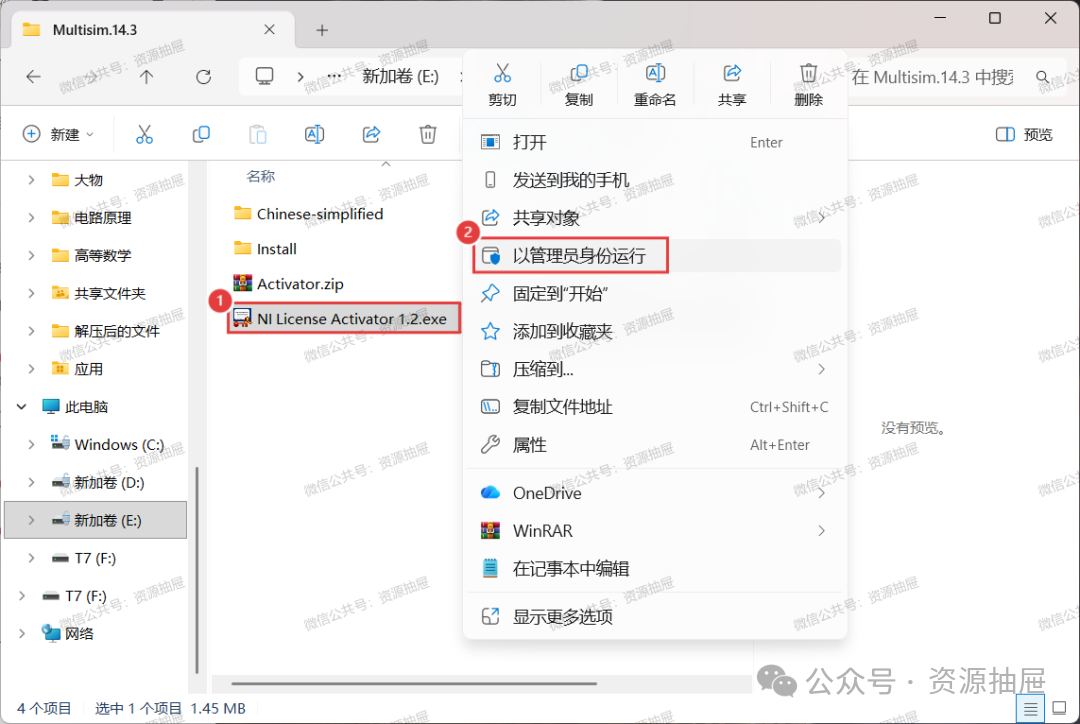Image resolution: width=1080 pixels, height=724 pixels.
Task: Click the toolbar Copy icon
Action: 201,134
